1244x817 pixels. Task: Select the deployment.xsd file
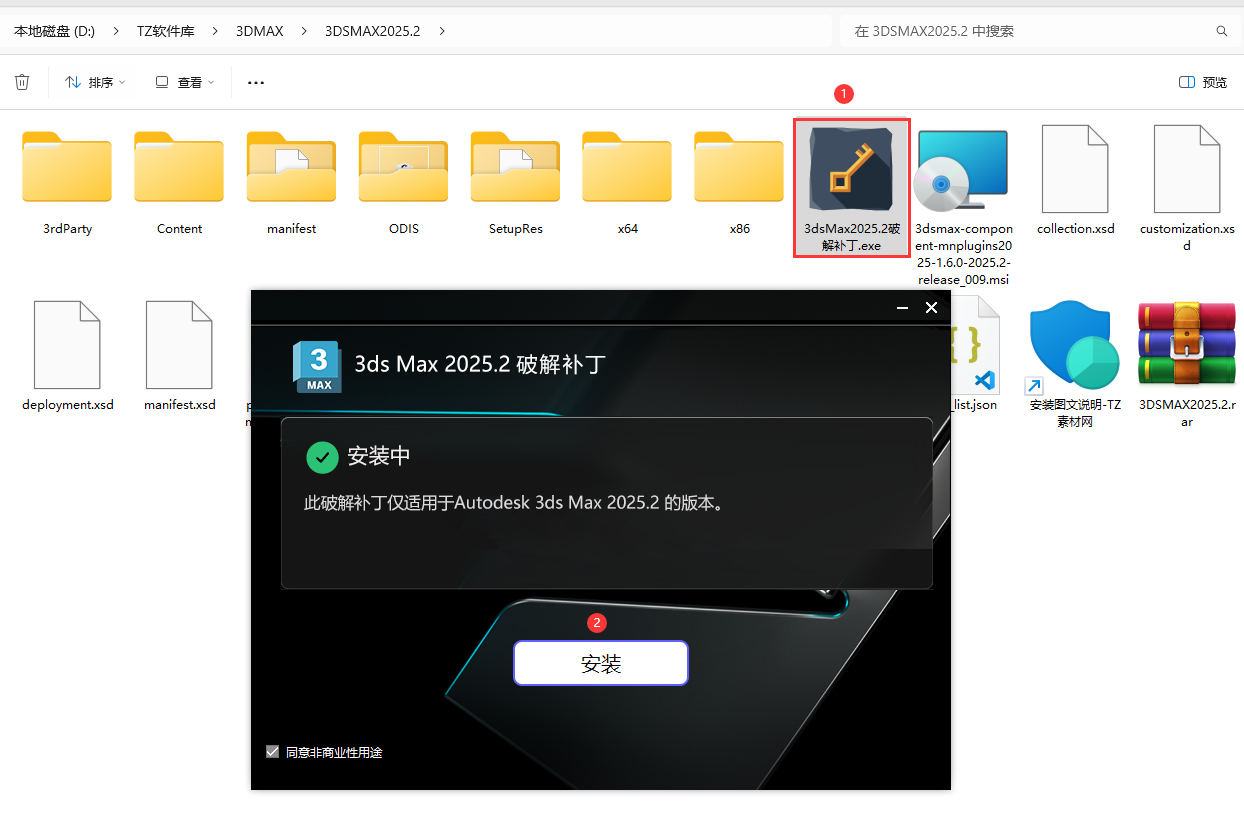point(67,344)
